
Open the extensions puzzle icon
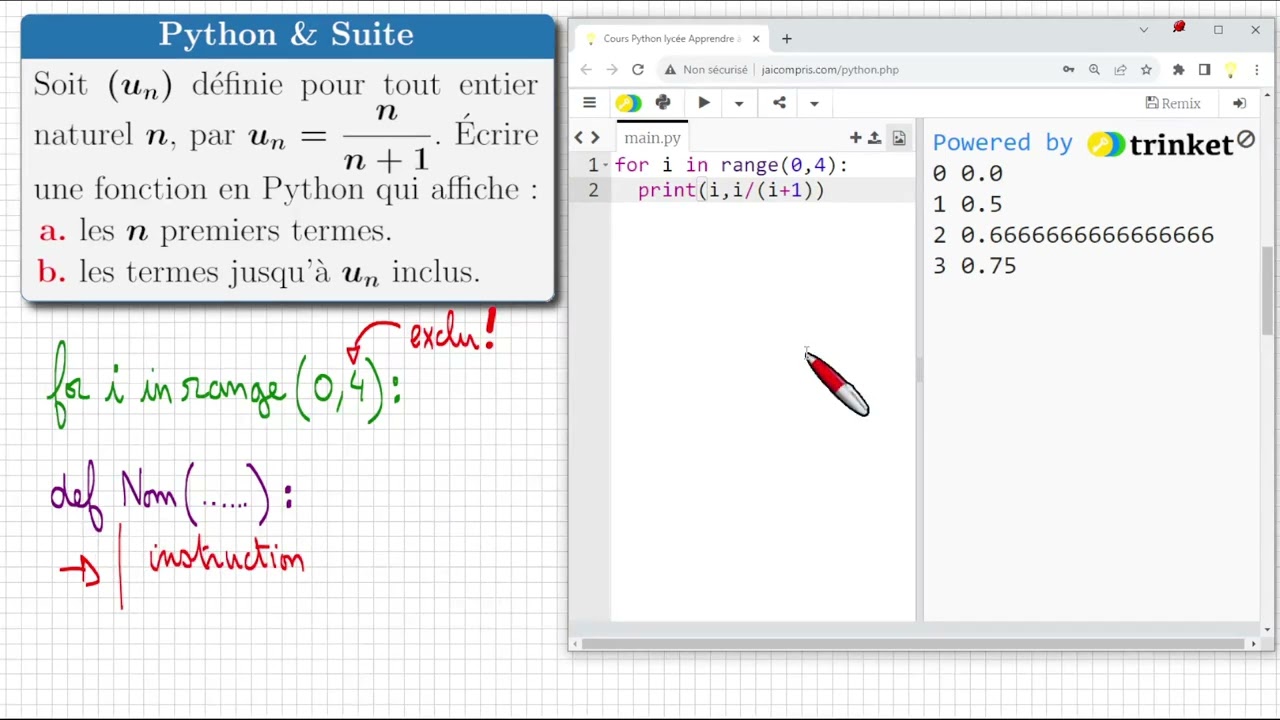1178,70
